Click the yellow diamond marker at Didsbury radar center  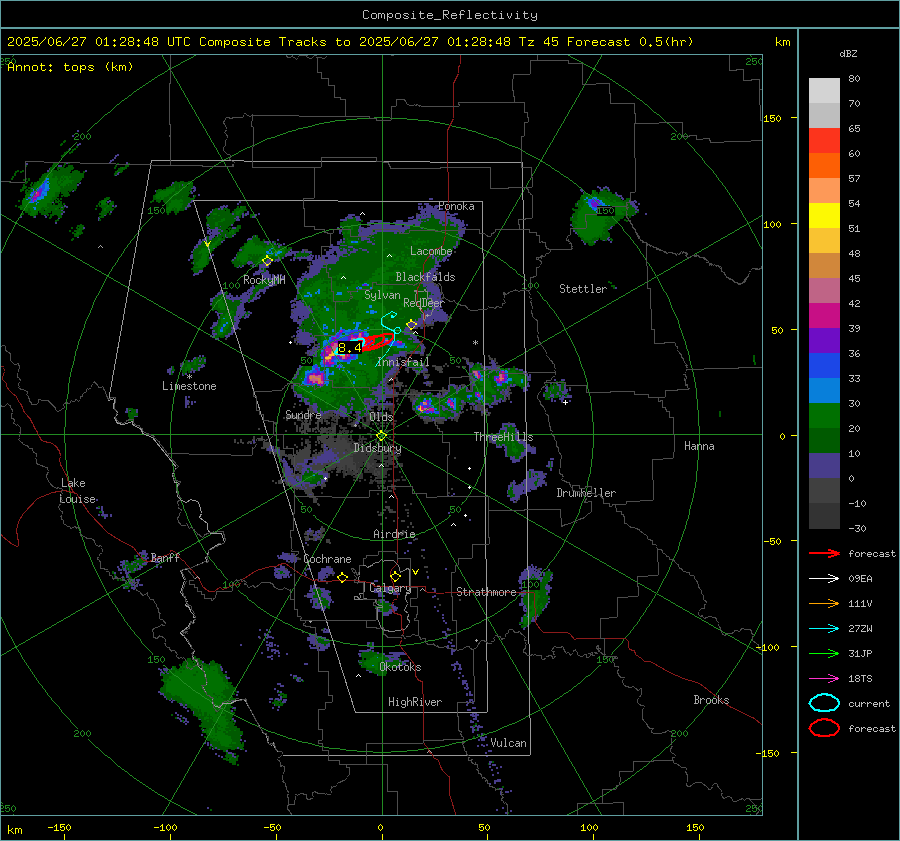[381, 436]
